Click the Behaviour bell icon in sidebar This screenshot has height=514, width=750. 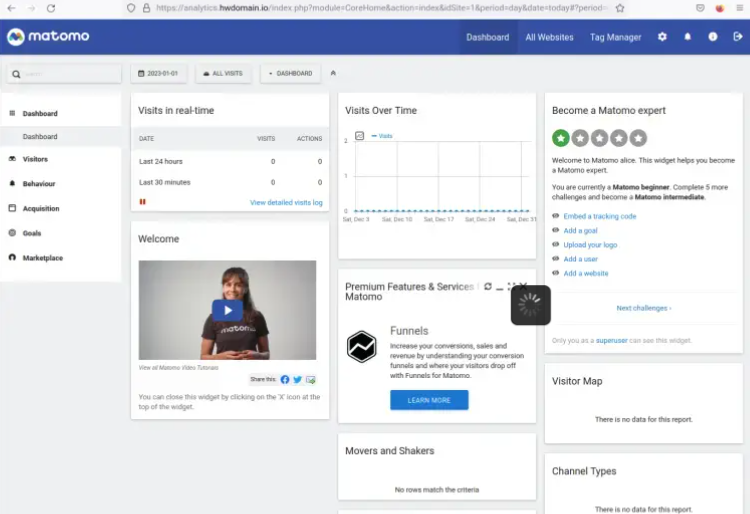click(12, 183)
